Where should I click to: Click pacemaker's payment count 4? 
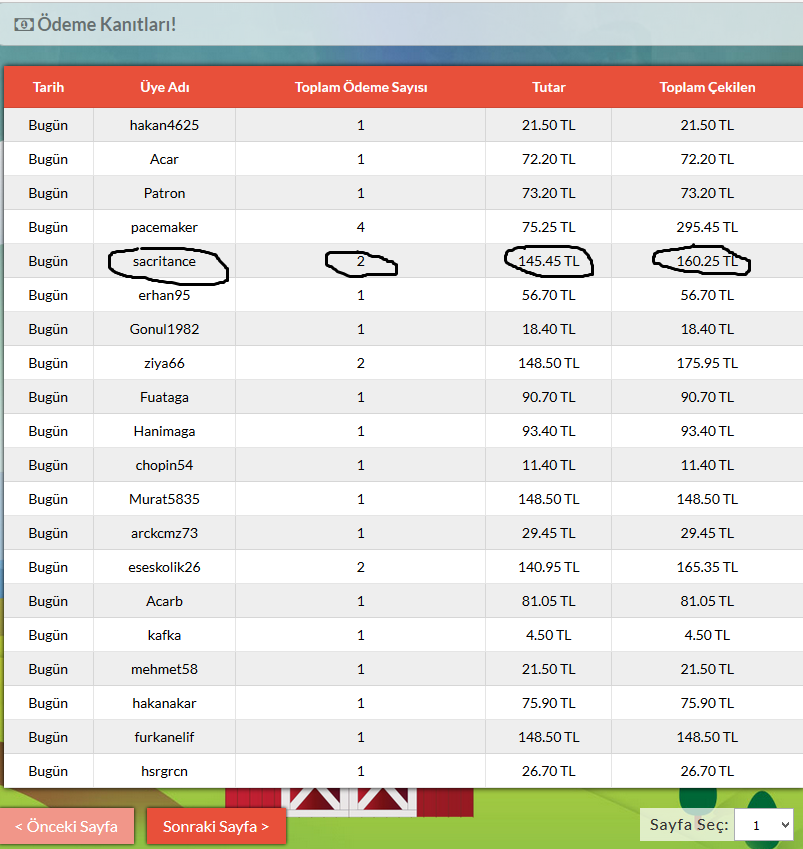361,227
